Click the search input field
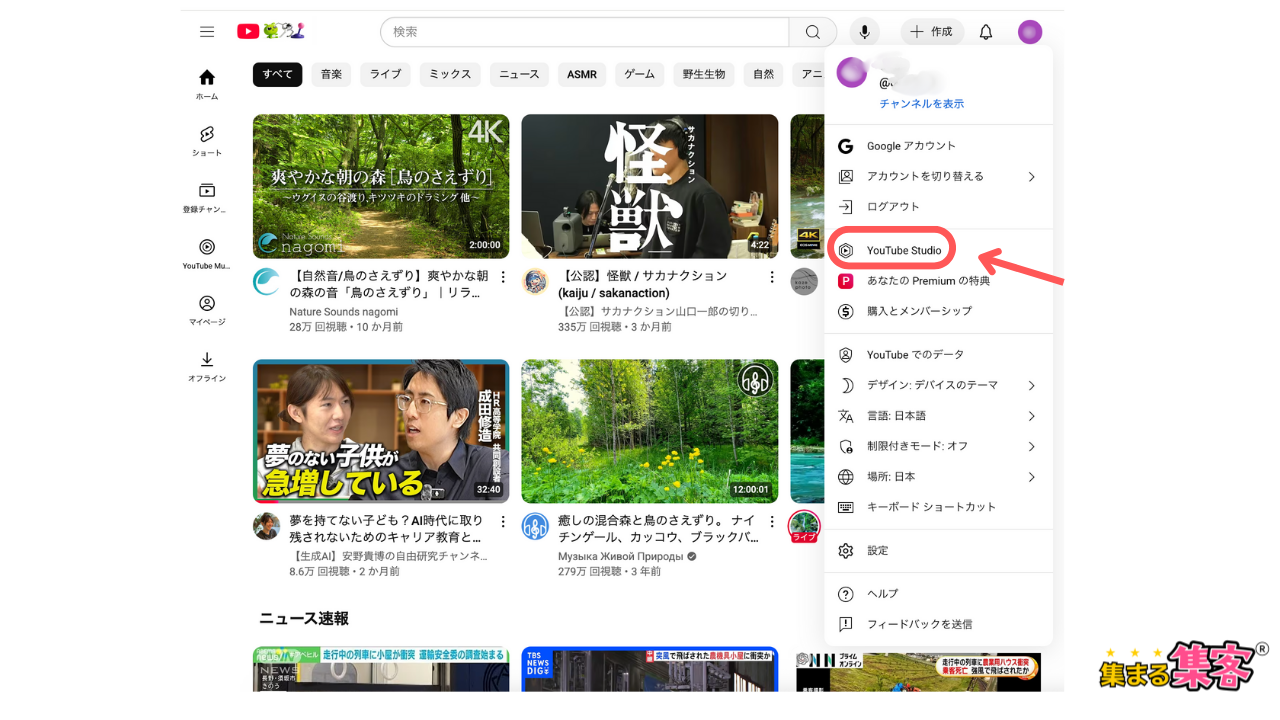The height and width of the screenshot is (720, 1280). 585,32
